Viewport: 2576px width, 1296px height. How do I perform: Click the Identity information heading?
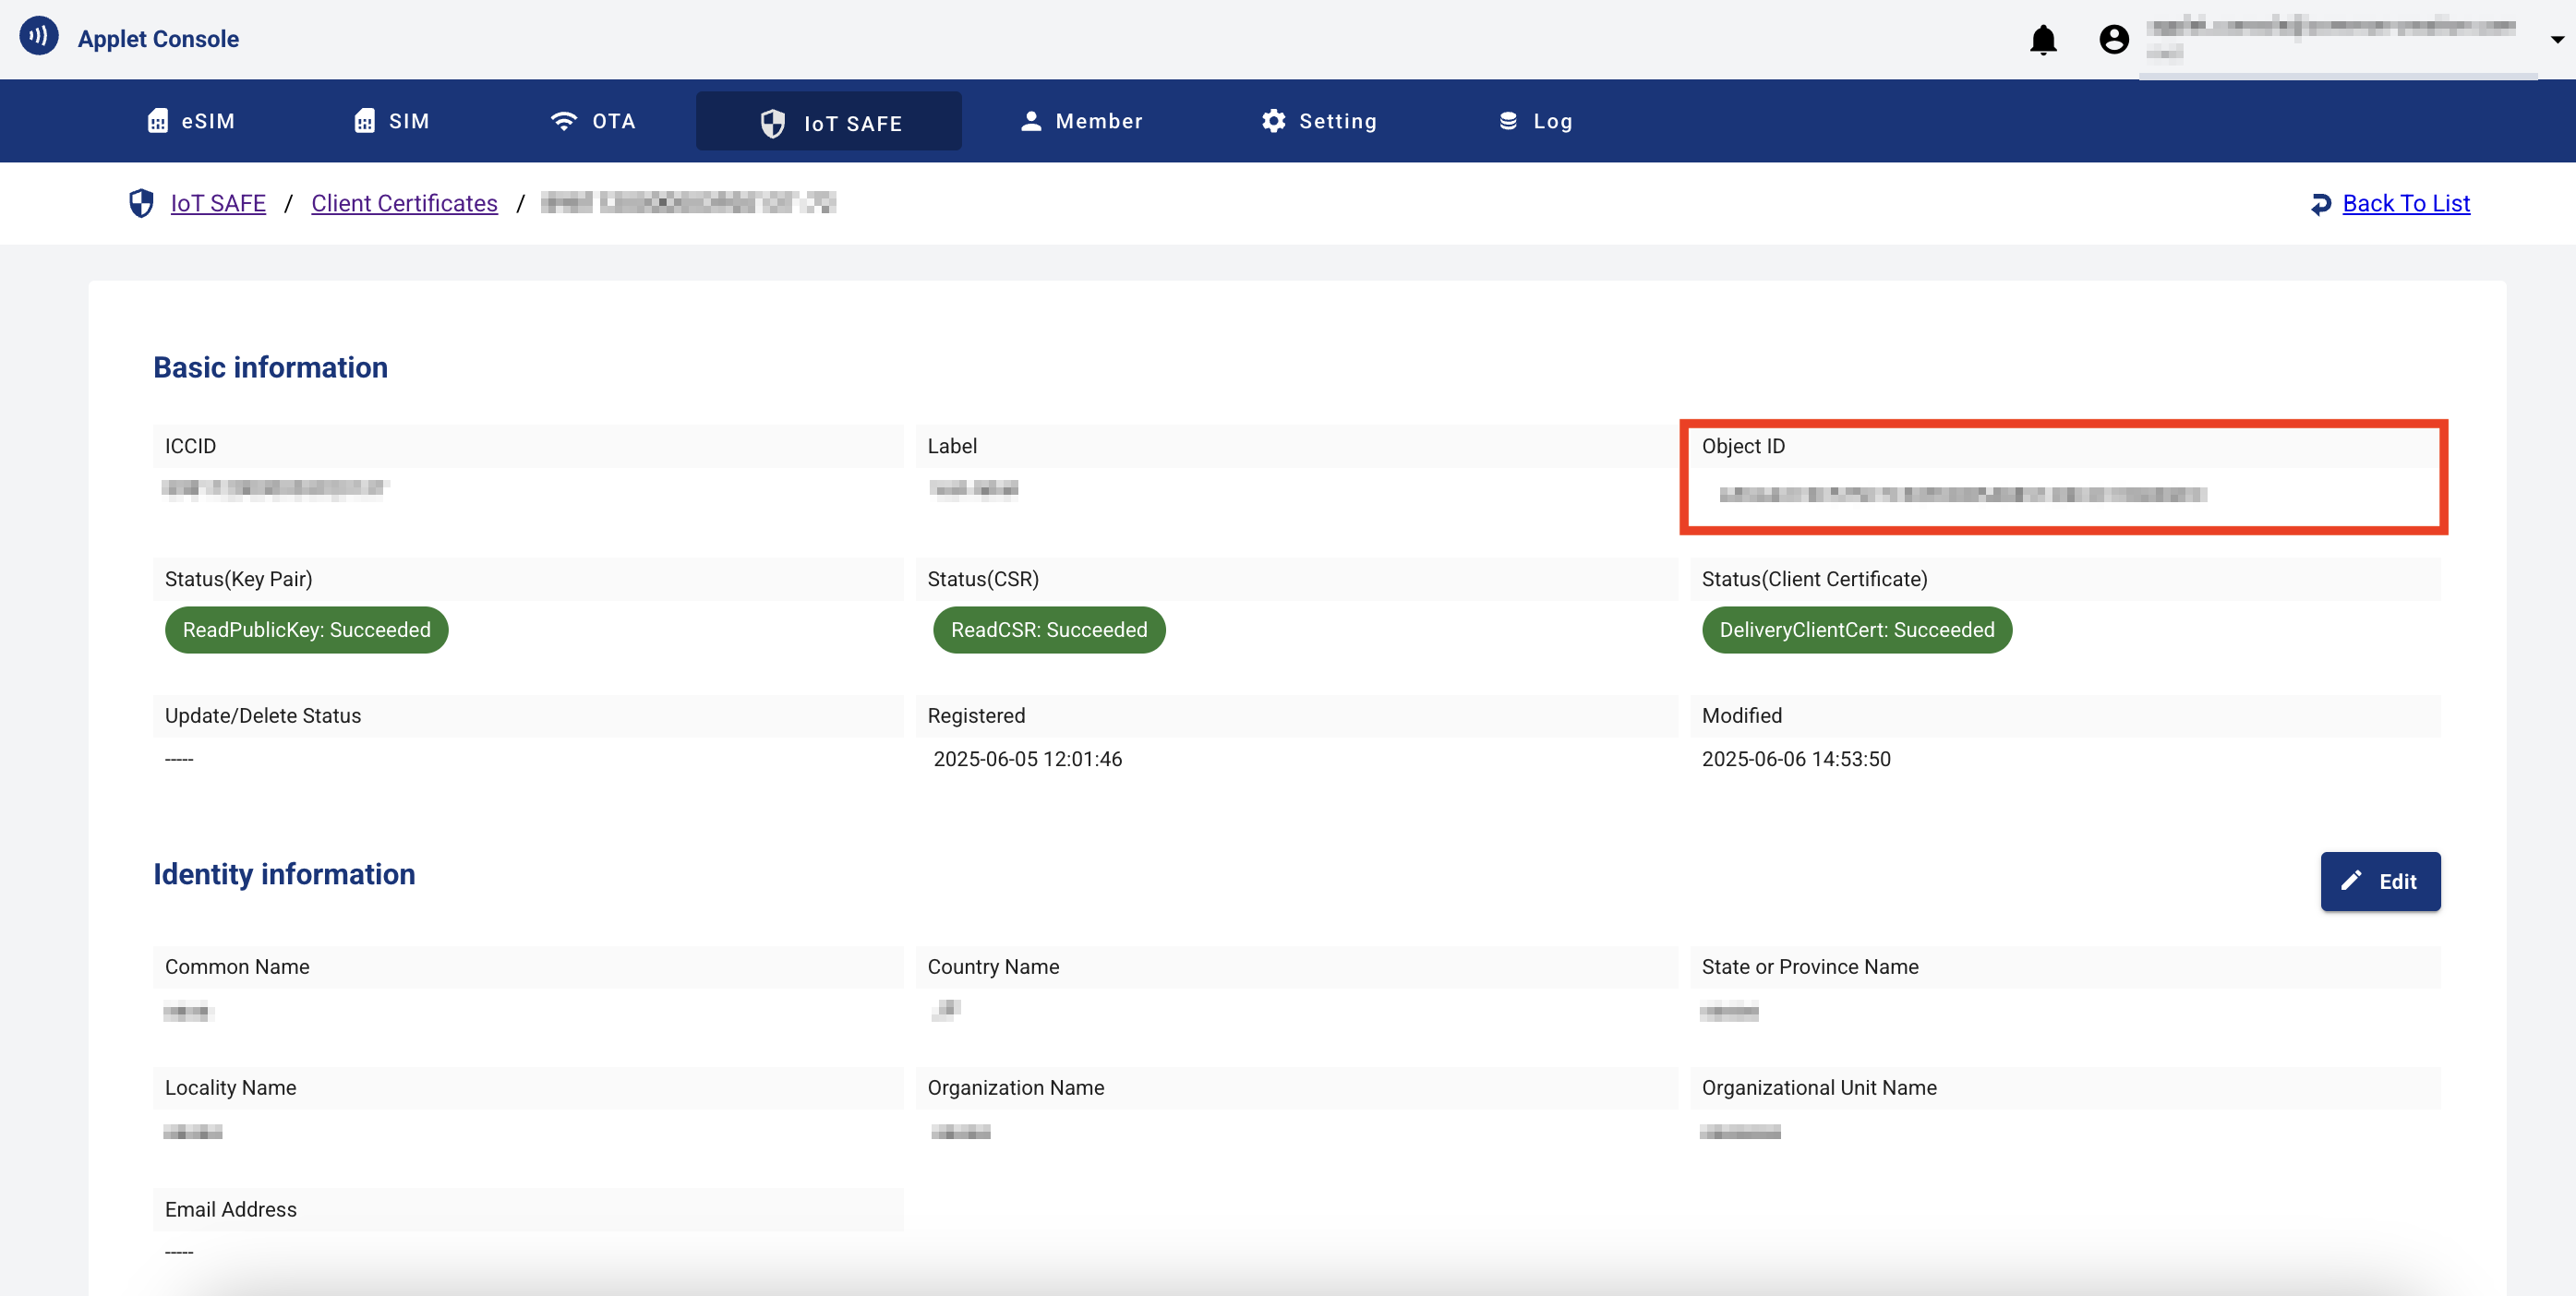[x=284, y=874]
